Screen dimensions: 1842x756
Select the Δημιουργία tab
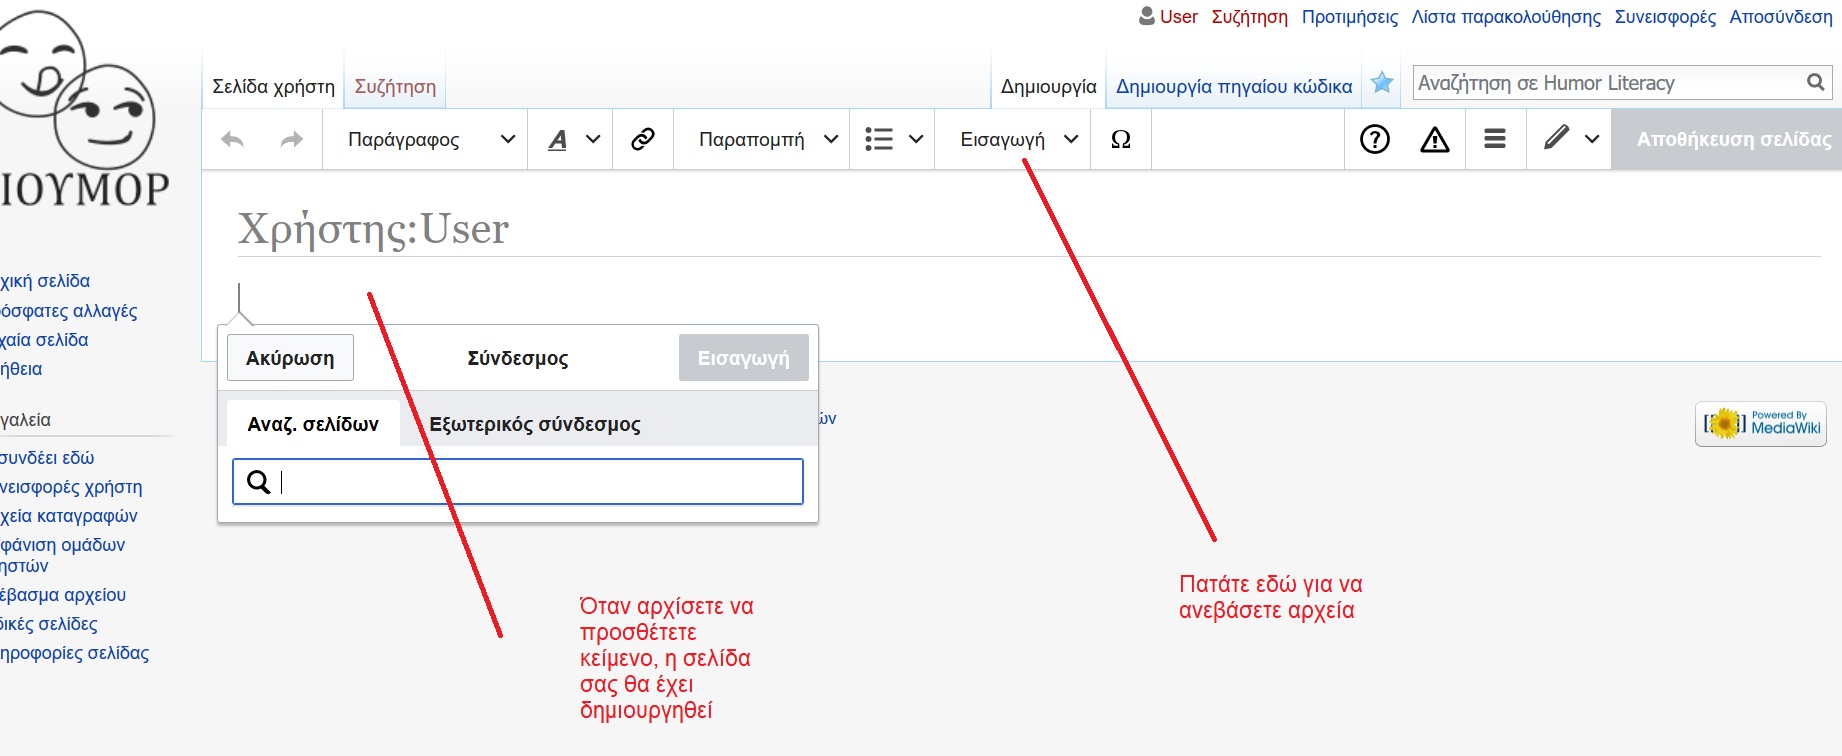click(x=1048, y=87)
